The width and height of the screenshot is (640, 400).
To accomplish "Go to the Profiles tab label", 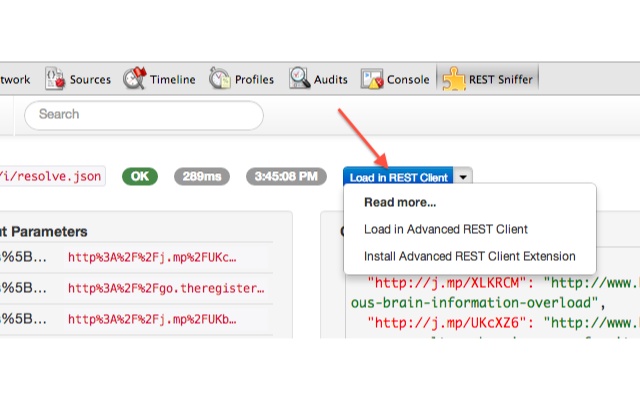I will click(x=254, y=80).
